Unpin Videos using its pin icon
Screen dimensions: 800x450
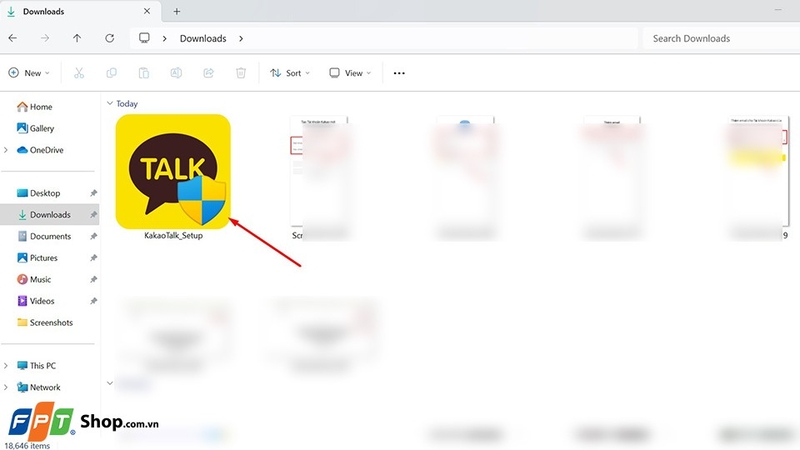click(x=93, y=301)
